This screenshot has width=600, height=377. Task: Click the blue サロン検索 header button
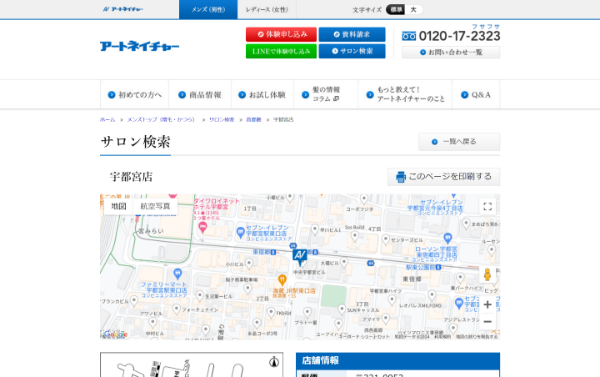pos(352,51)
